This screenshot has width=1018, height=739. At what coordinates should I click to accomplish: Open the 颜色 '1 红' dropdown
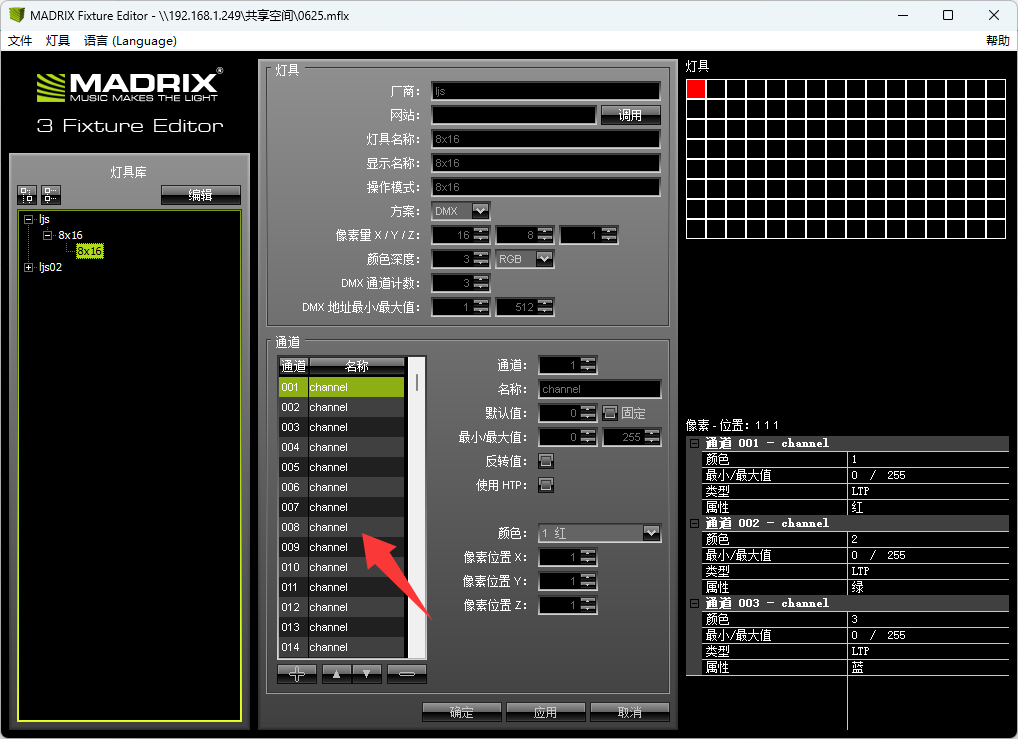651,533
